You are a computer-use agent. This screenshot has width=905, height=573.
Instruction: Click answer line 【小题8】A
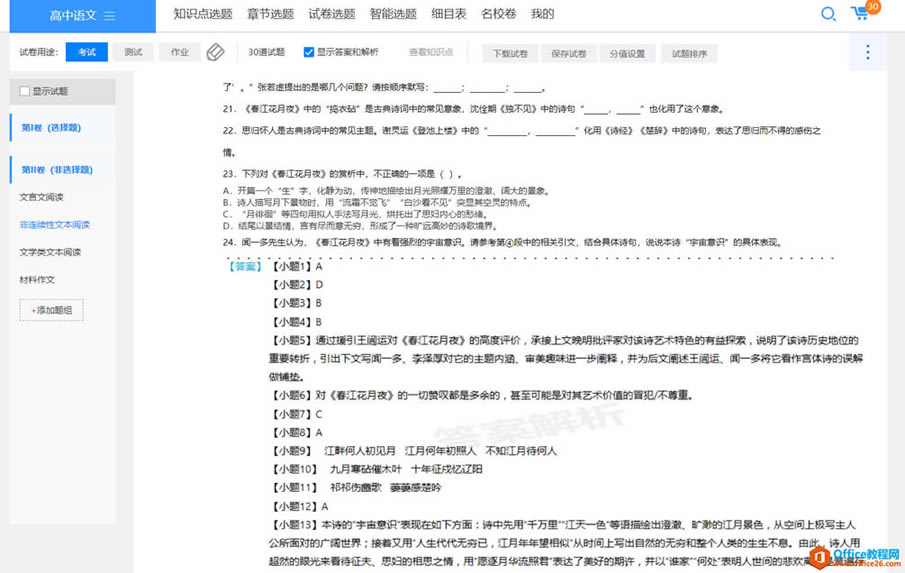pos(296,432)
